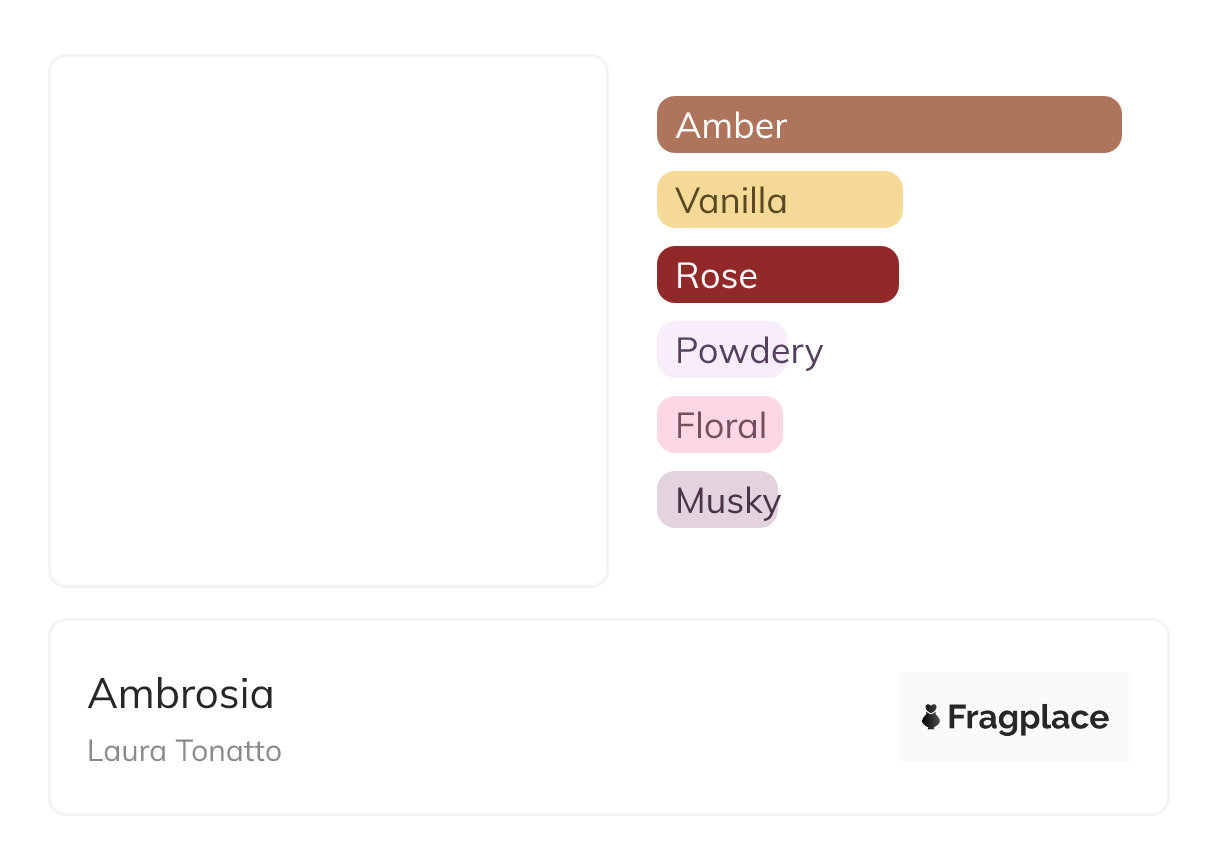Click the word Amber label
The image size is (1218, 864).
click(x=731, y=126)
